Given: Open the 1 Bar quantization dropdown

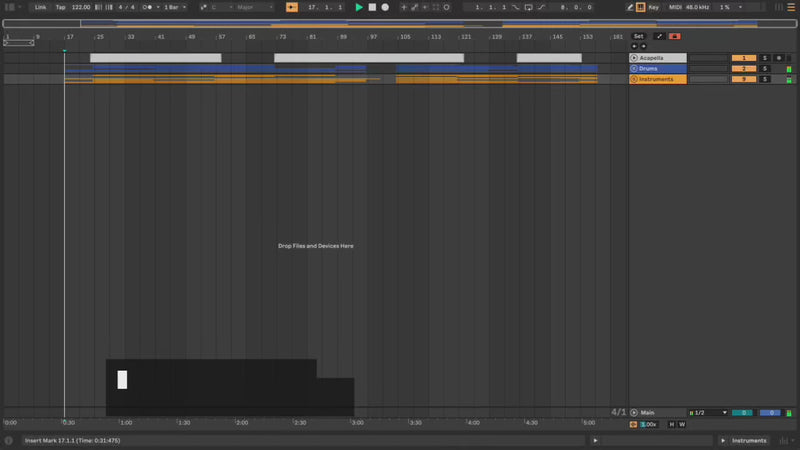Looking at the screenshot, I should click(x=174, y=7).
